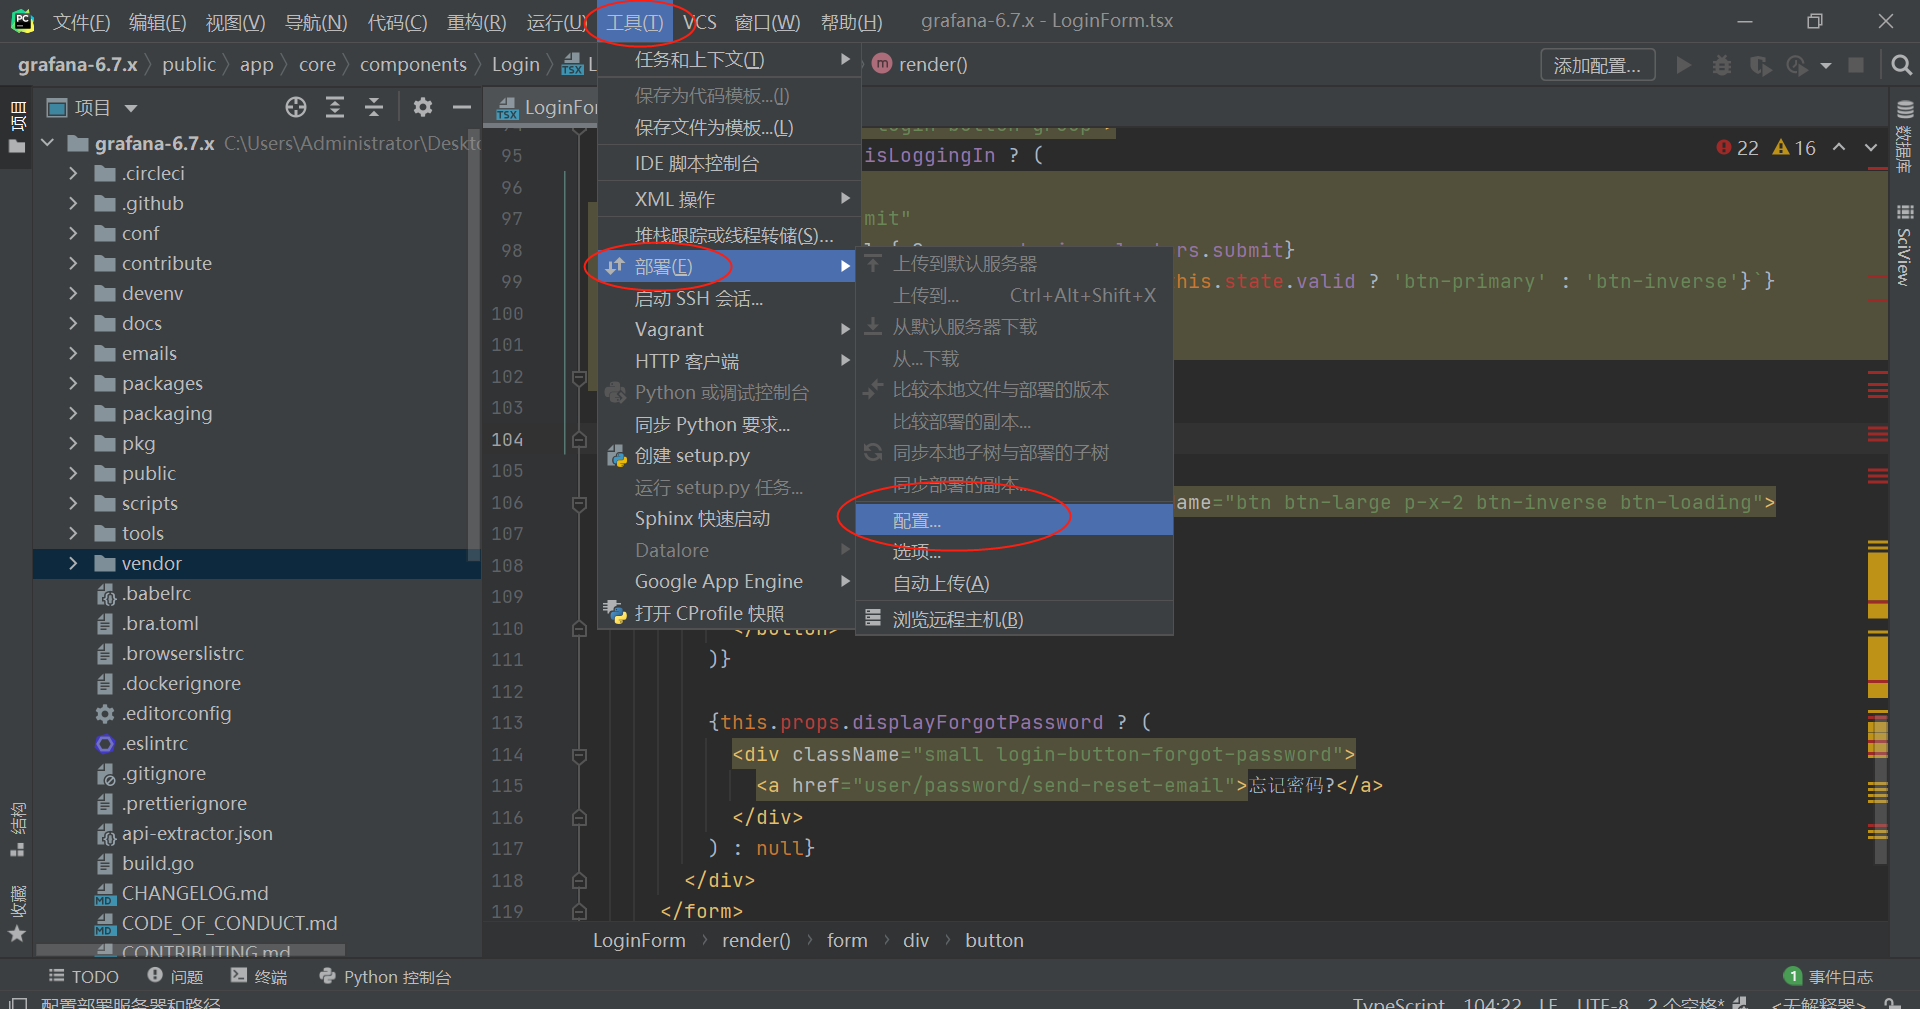
Task: Click components breadcrumb in navigation bar
Action: coord(413,64)
